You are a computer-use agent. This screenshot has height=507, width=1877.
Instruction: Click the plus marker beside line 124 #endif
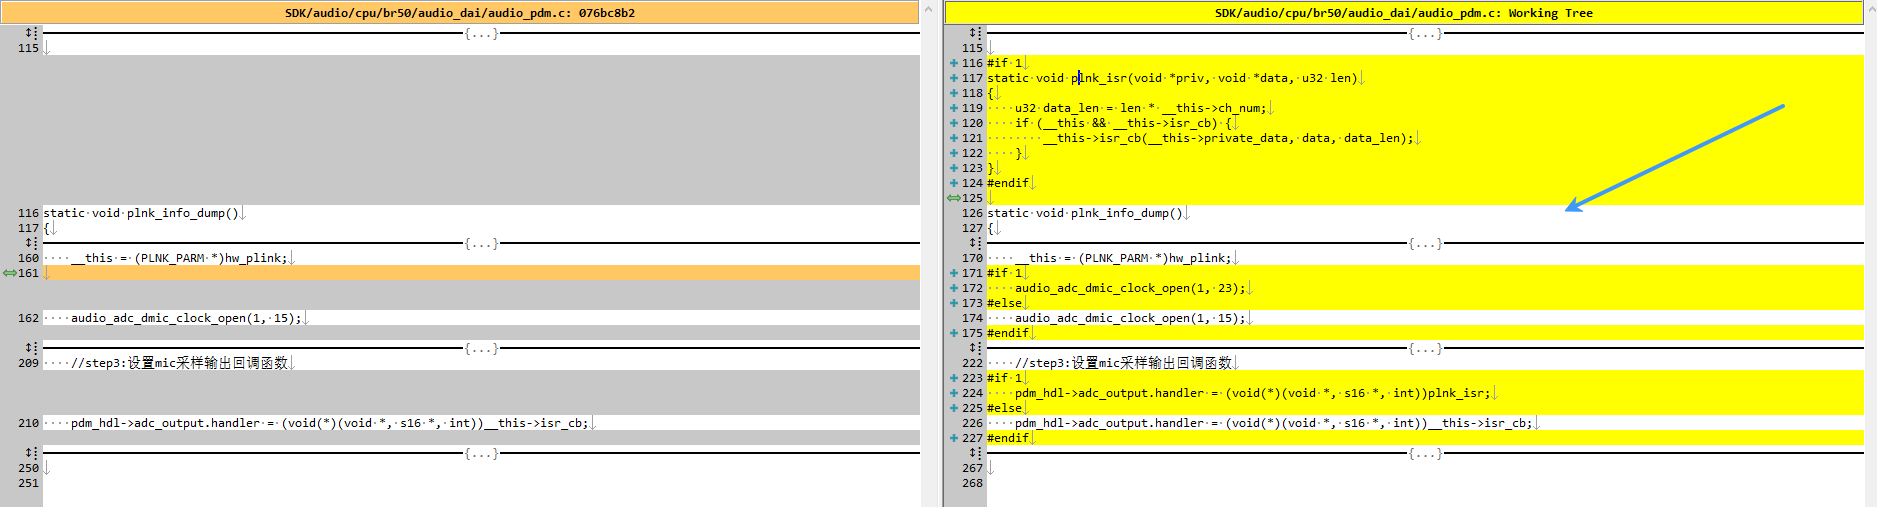pyautogui.click(x=954, y=183)
